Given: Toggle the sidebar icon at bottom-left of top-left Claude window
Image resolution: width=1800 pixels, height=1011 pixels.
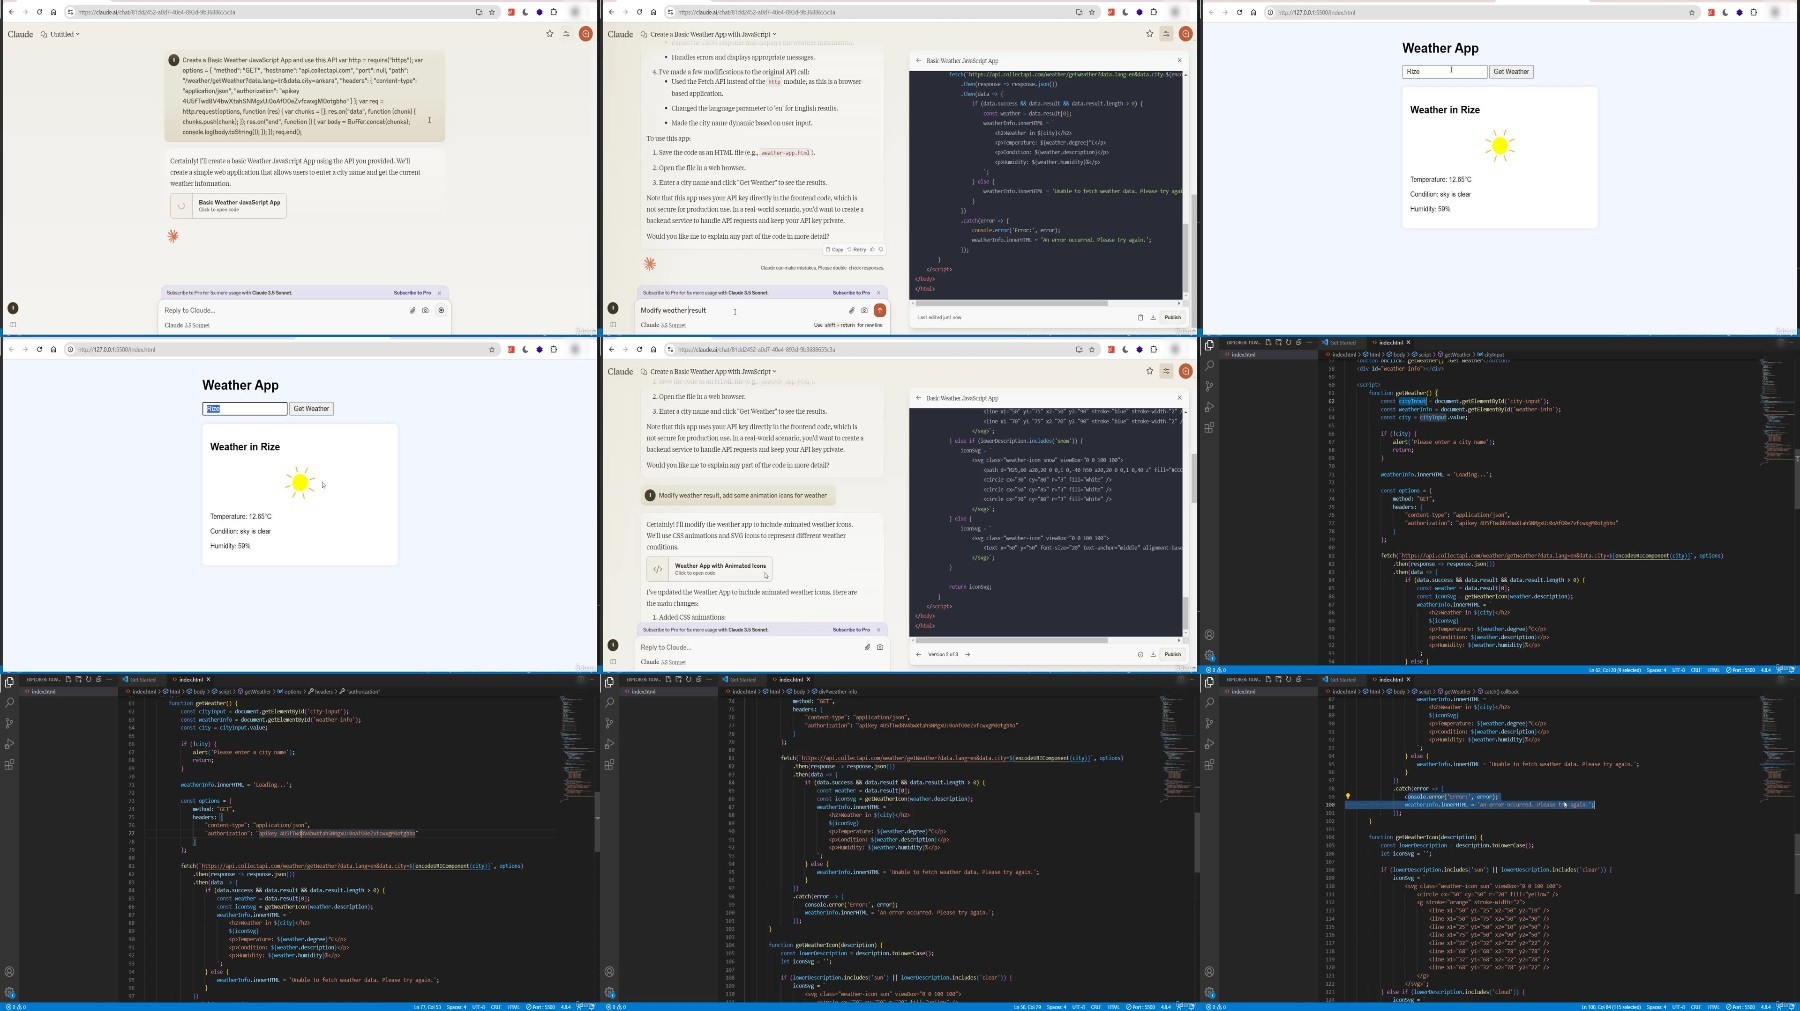Looking at the screenshot, I should point(13,324).
